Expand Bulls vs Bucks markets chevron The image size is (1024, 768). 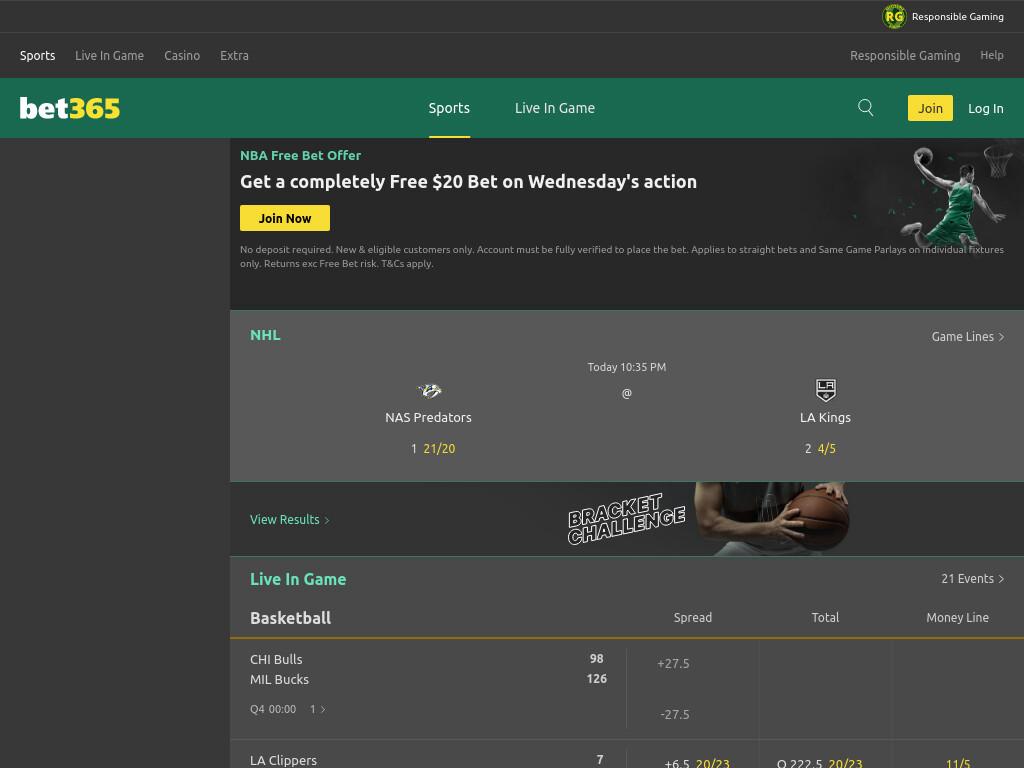[x=322, y=709]
